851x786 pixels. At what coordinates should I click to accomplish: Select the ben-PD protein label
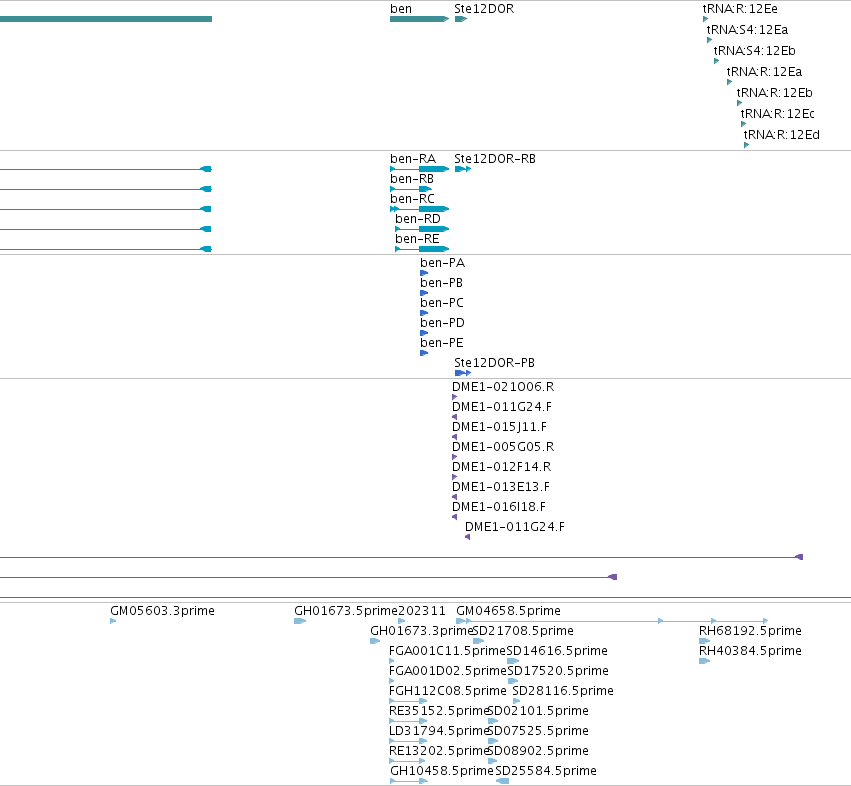click(x=442, y=323)
